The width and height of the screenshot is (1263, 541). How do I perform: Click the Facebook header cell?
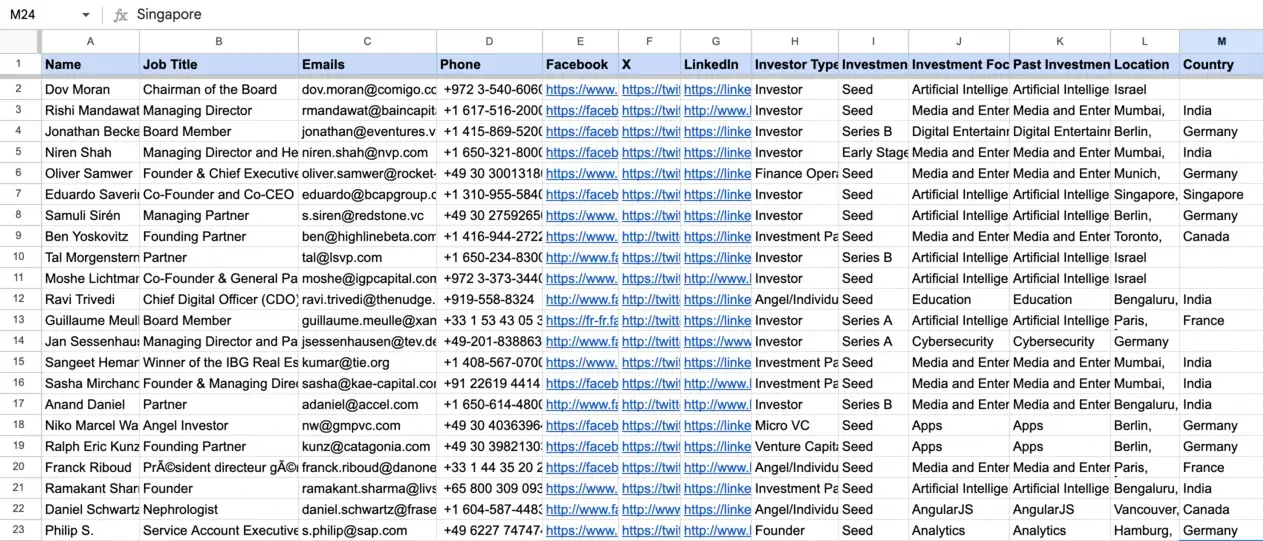pos(580,64)
